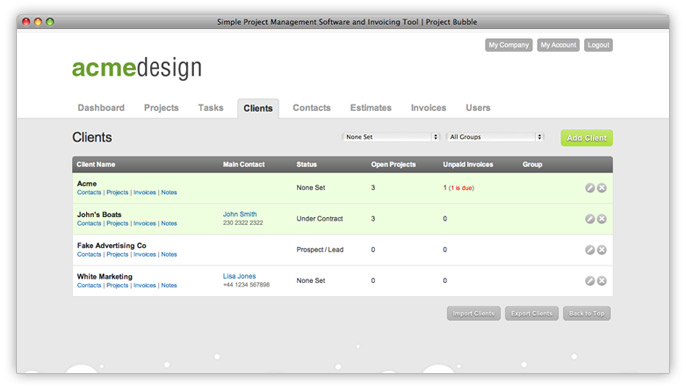
Task: Delete John's Boats client entry
Action: (602, 219)
